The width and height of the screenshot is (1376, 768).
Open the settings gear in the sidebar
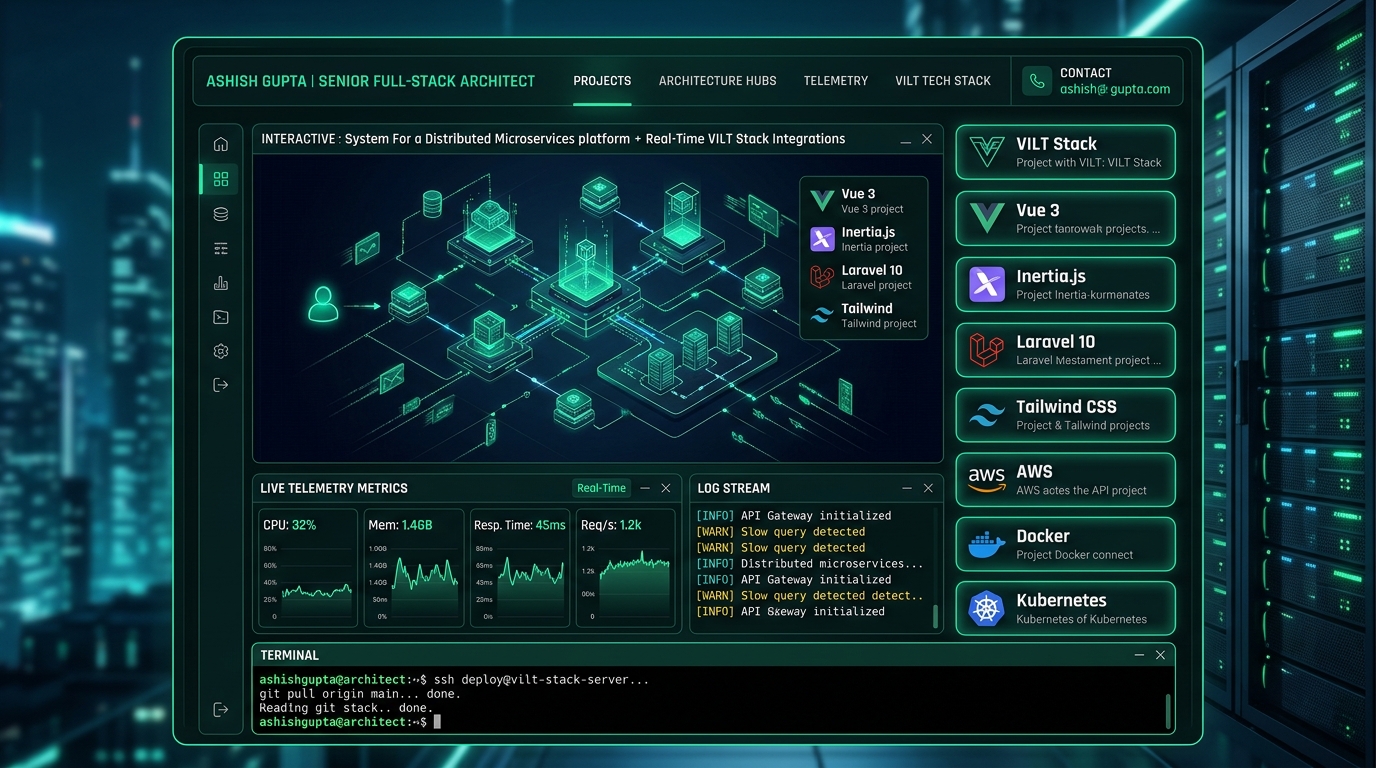[x=221, y=351]
